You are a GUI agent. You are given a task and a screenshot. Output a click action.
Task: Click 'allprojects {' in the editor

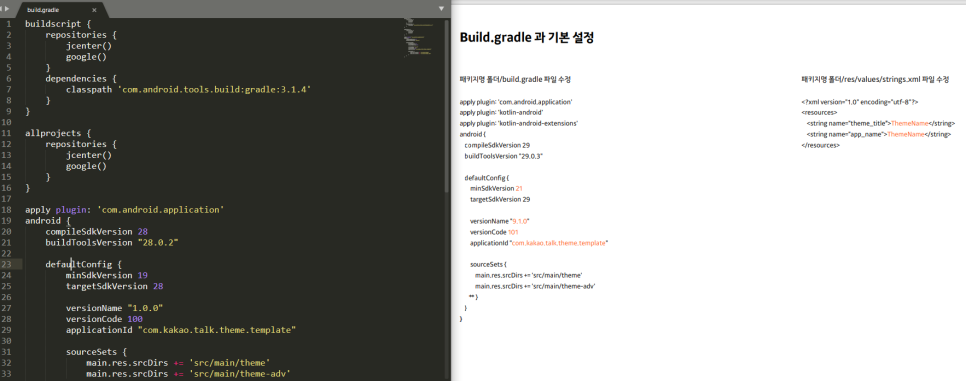click(x=58, y=133)
